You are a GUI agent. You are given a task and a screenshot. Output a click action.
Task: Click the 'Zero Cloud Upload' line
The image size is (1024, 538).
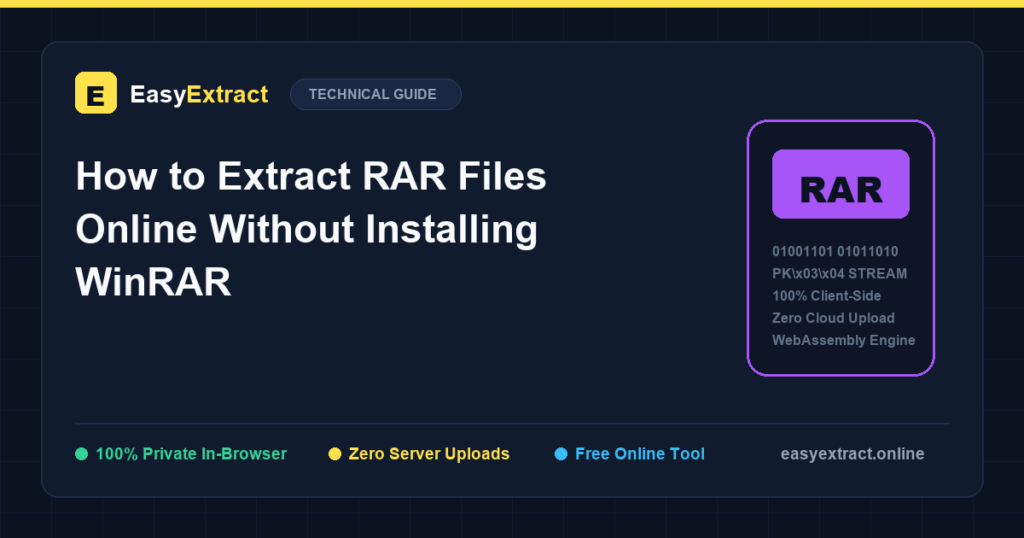pyautogui.click(x=833, y=318)
